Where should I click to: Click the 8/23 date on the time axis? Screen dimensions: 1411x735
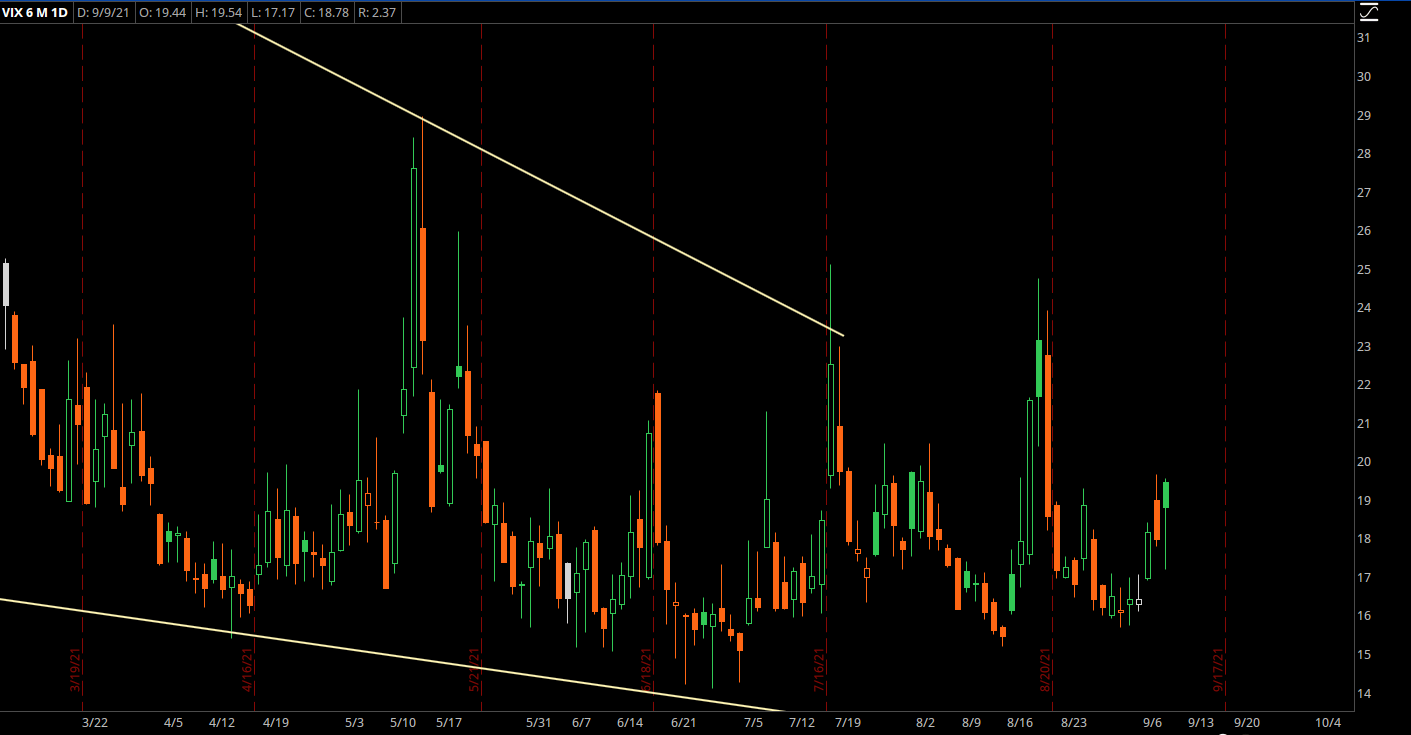[1074, 722]
